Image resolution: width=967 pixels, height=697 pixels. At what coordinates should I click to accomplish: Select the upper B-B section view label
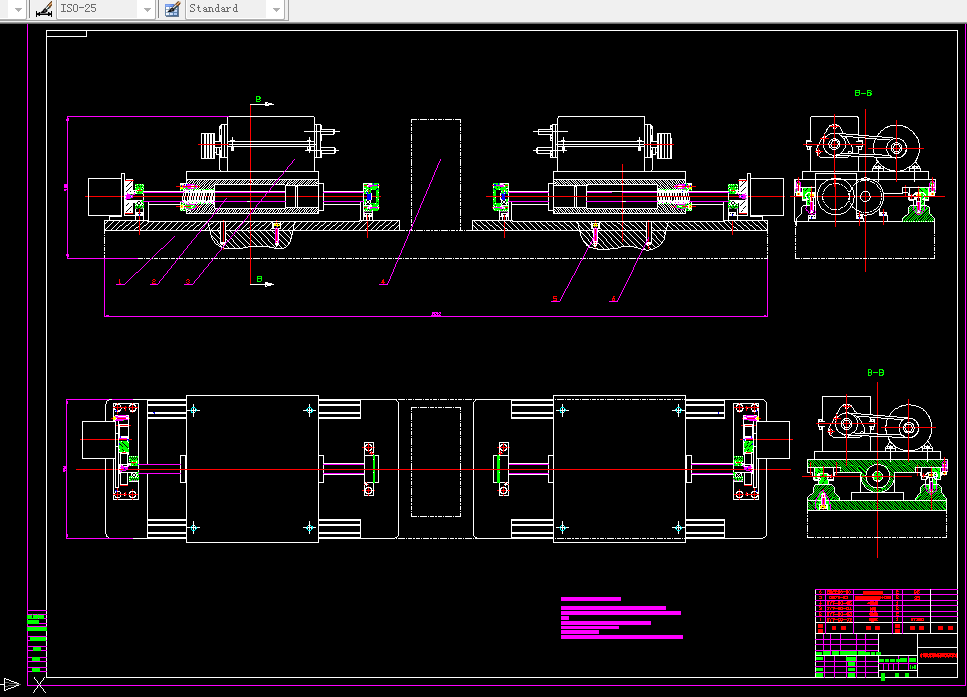863,93
